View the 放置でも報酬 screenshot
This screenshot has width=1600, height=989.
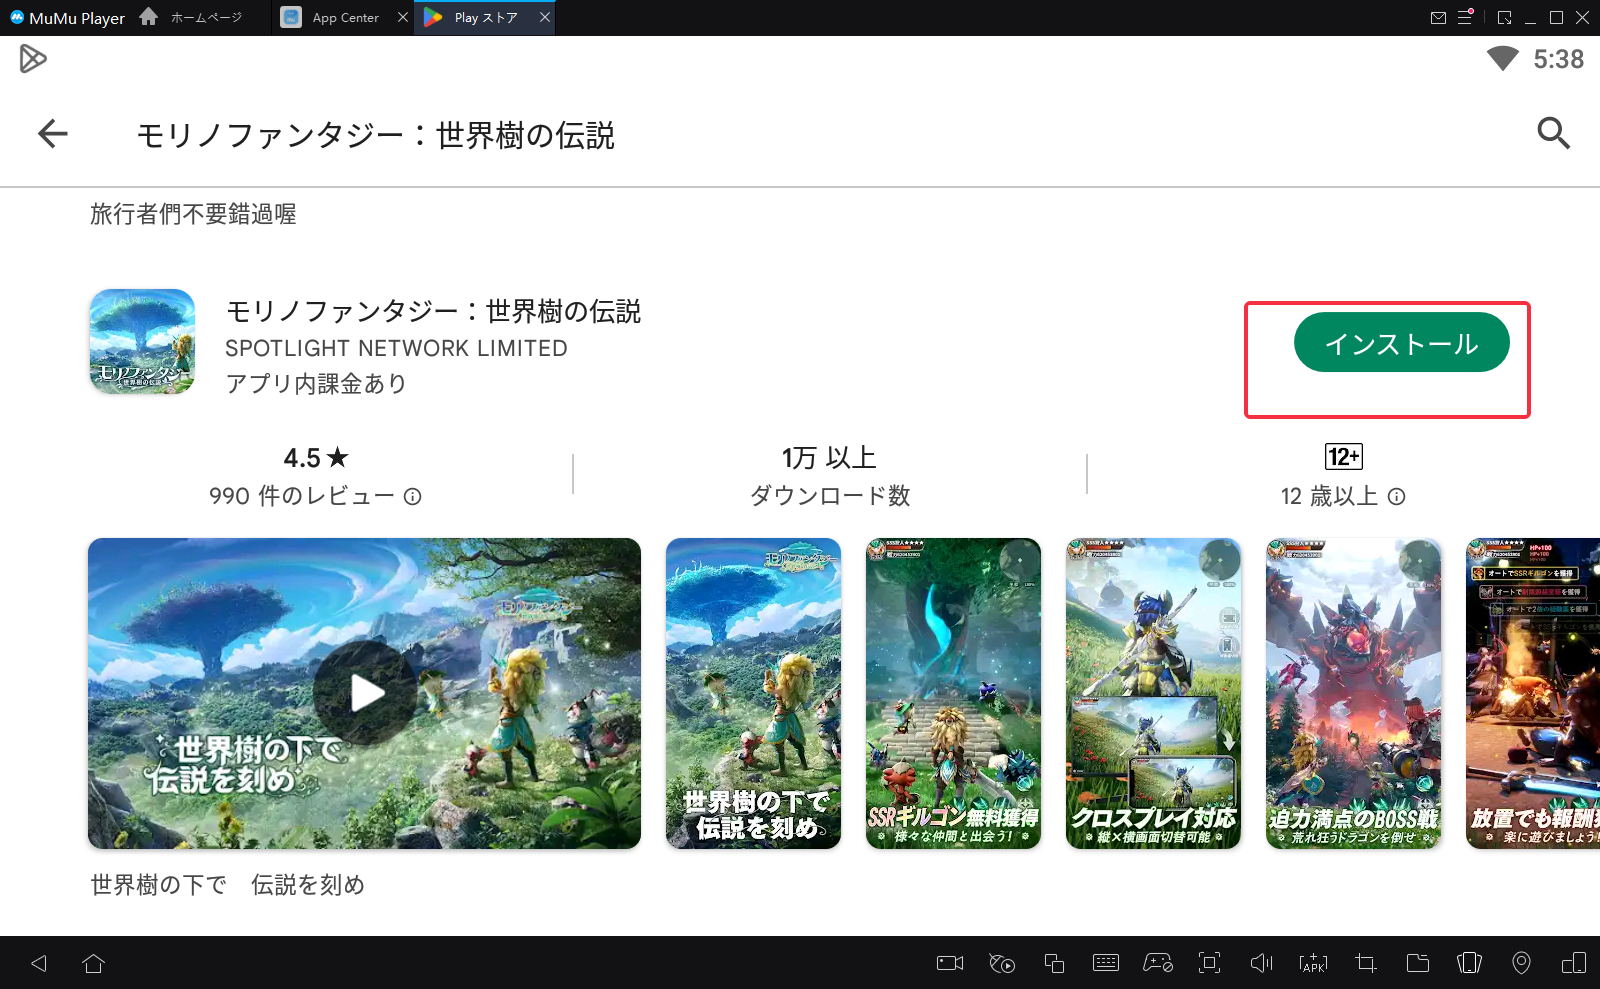[1533, 693]
